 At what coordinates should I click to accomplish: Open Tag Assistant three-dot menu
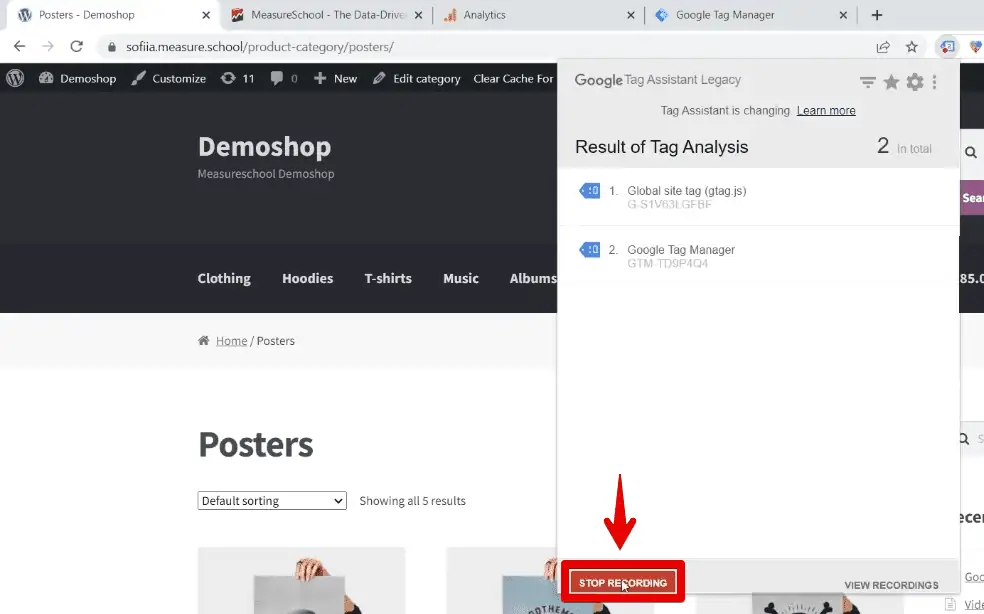coord(935,82)
